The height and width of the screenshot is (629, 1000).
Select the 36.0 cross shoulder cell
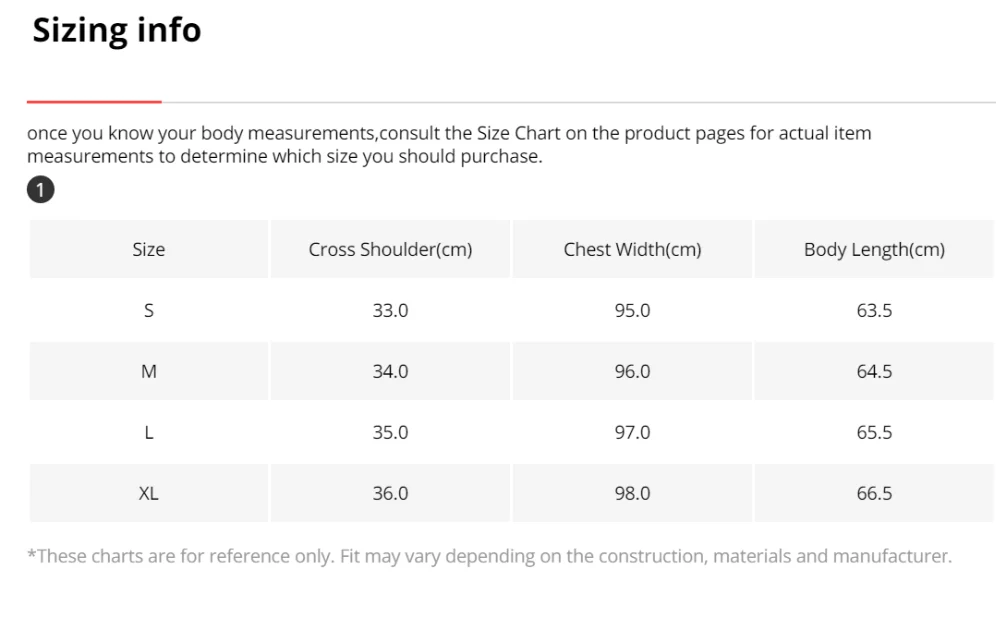tap(390, 494)
